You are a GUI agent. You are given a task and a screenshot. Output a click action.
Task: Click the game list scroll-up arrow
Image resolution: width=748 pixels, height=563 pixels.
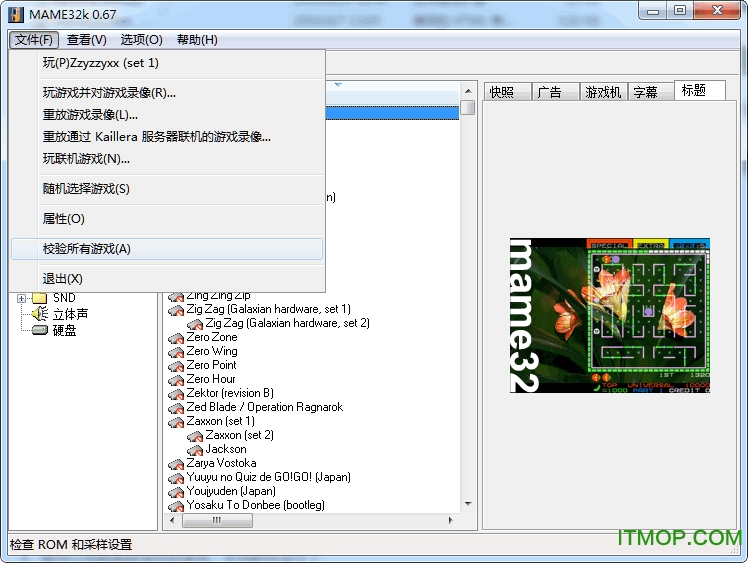468,91
